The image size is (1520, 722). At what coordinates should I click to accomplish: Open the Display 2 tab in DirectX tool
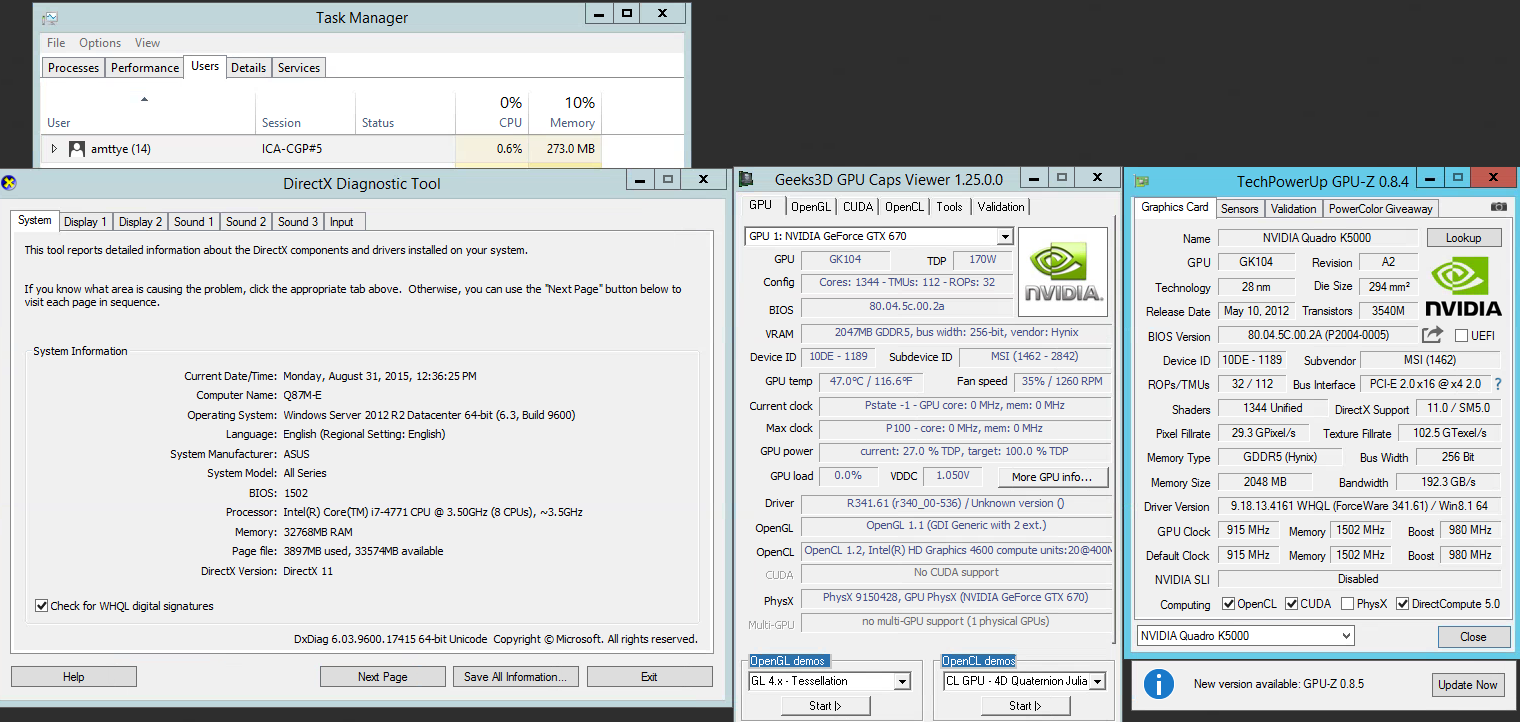(140, 222)
